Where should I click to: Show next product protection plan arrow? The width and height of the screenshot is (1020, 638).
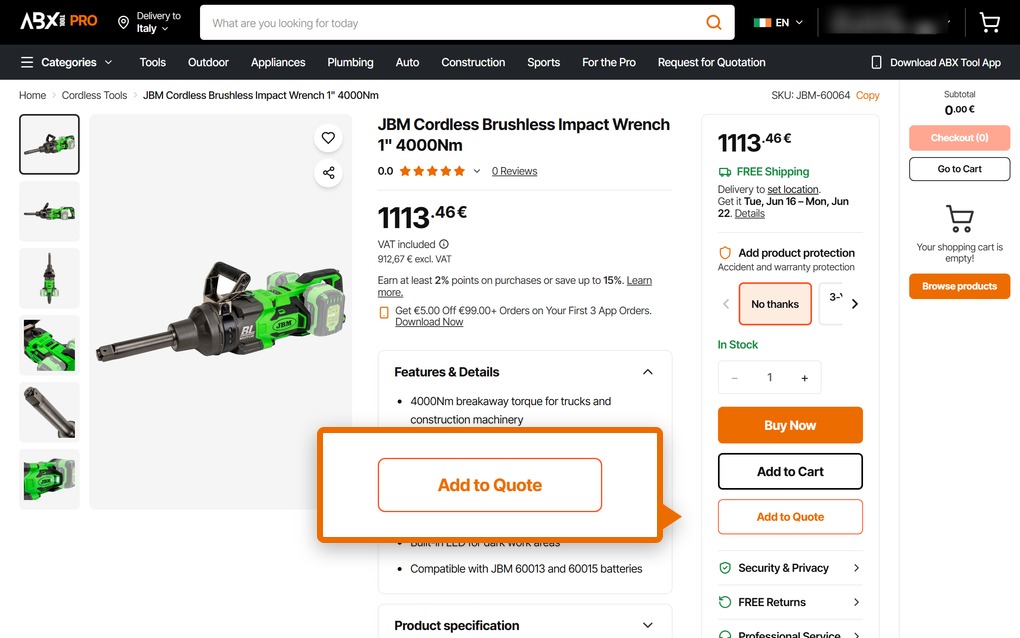(x=855, y=304)
